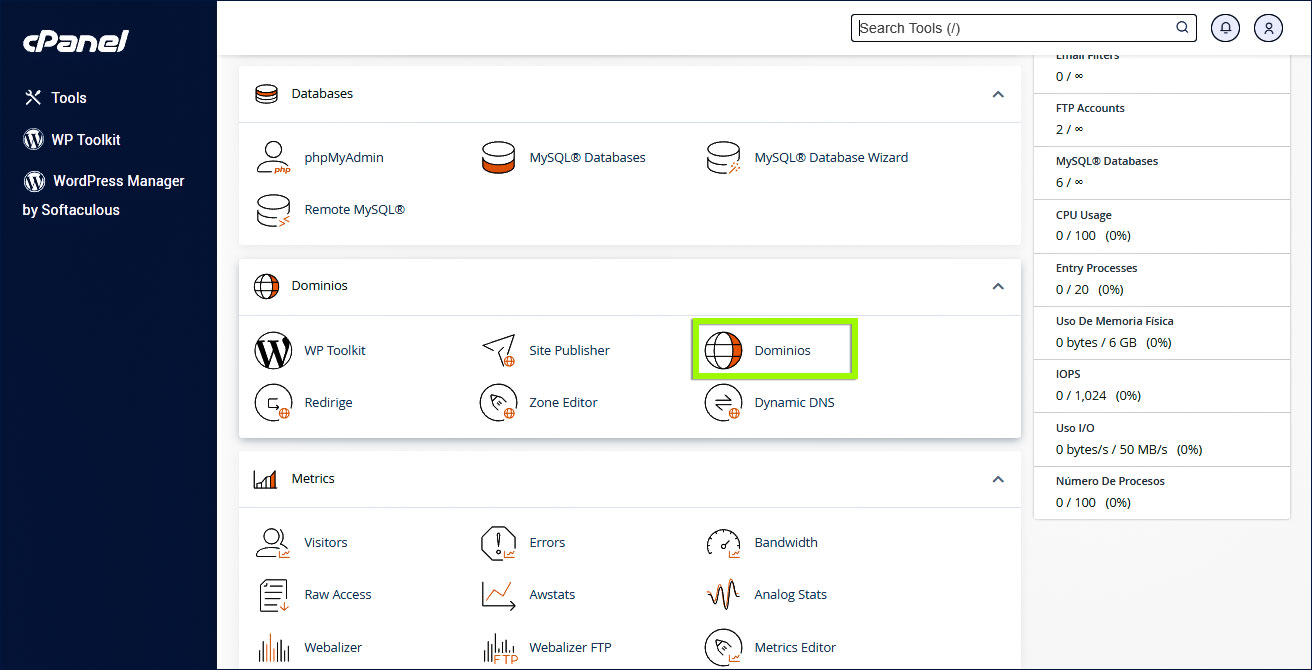
Task: Open the Errors log
Action: [x=547, y=542]
